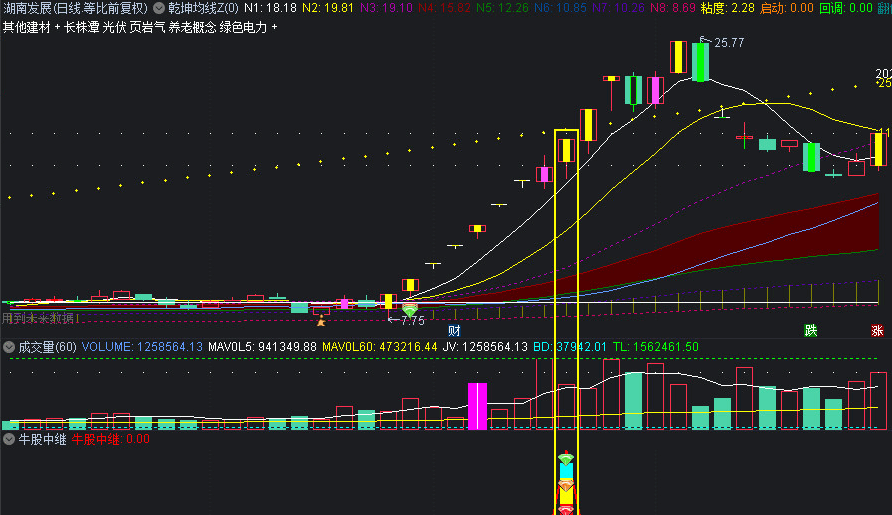Click the orange figure icon below the candles

point(321,320)
